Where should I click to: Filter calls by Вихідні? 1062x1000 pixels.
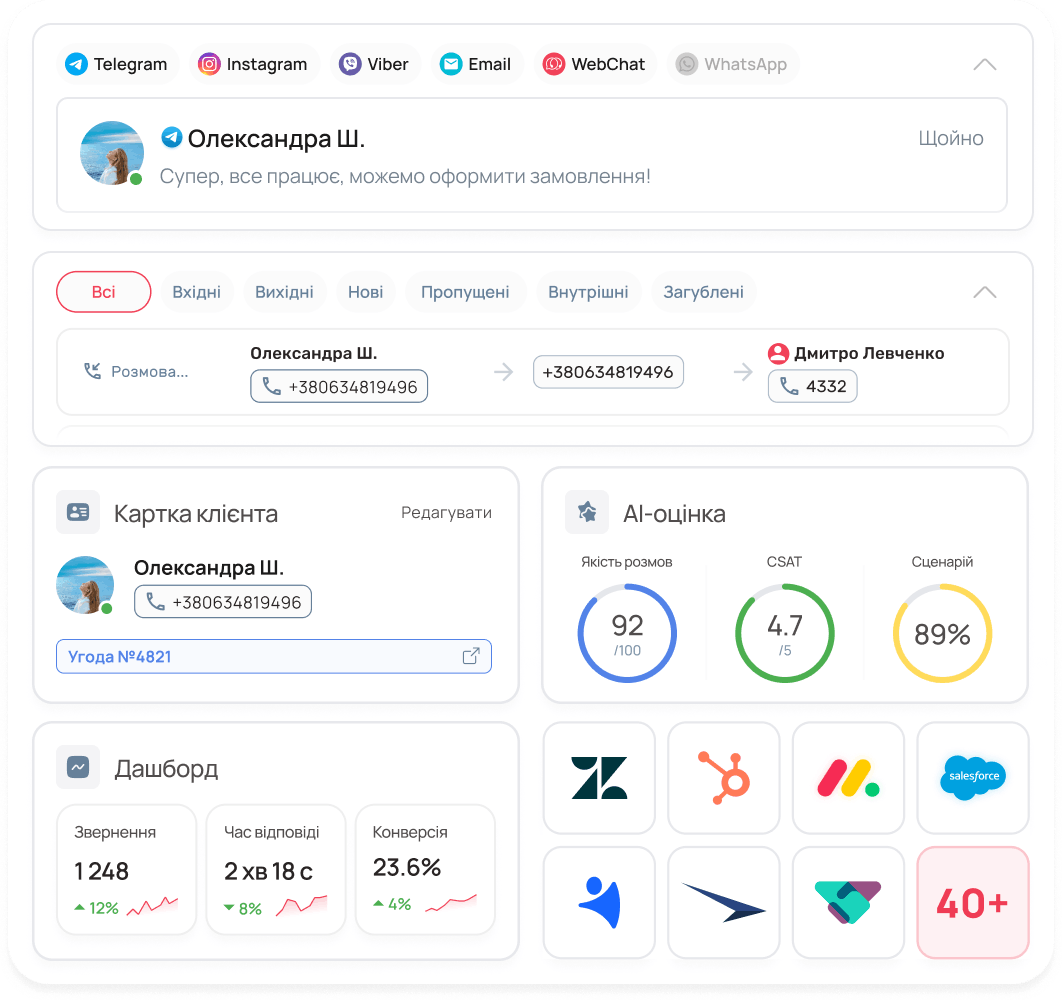point(284,292)
